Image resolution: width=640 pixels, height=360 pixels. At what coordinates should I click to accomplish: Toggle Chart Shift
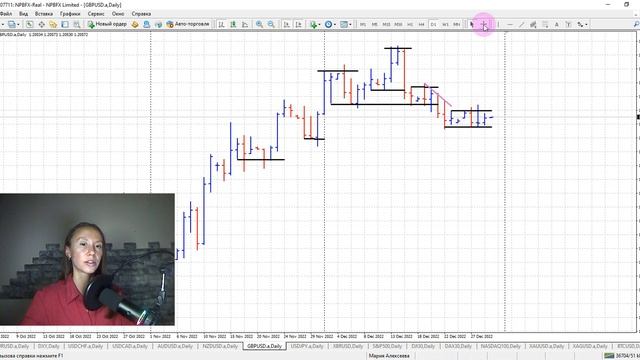click(298, 24)
